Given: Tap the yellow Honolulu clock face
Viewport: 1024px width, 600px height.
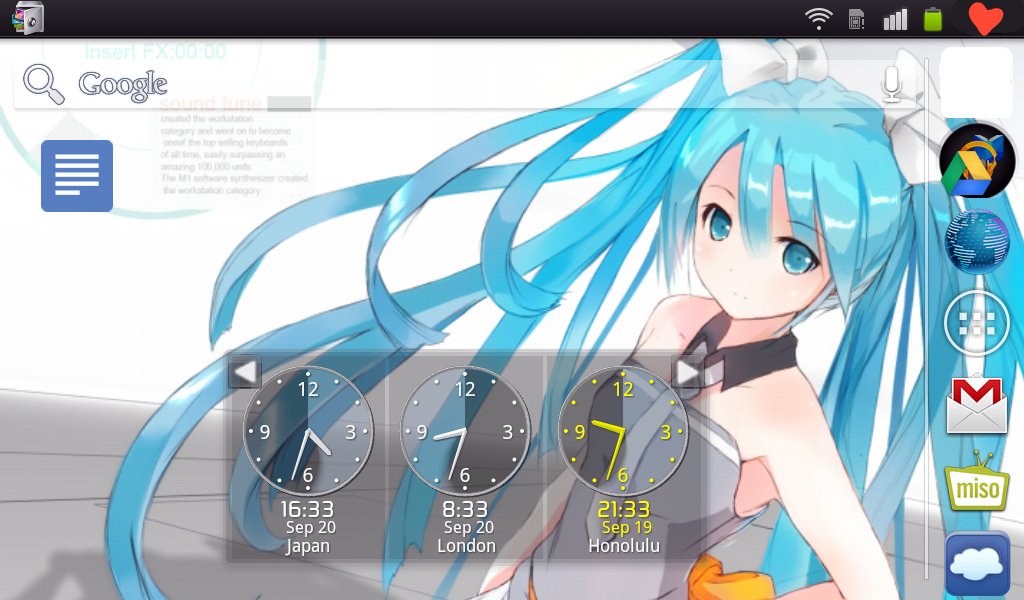Looking at the screenshot, I should point(625,430).
